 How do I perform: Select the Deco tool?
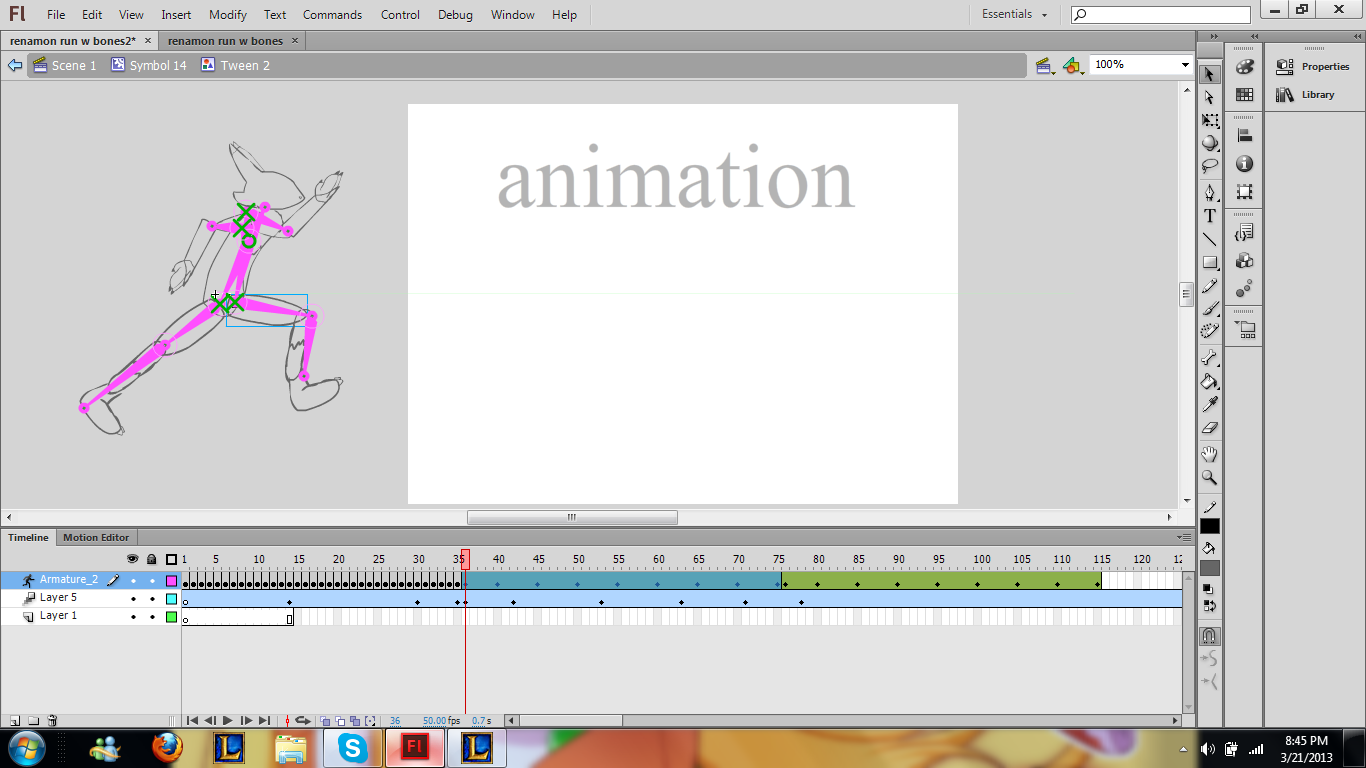coord(1209,332)
